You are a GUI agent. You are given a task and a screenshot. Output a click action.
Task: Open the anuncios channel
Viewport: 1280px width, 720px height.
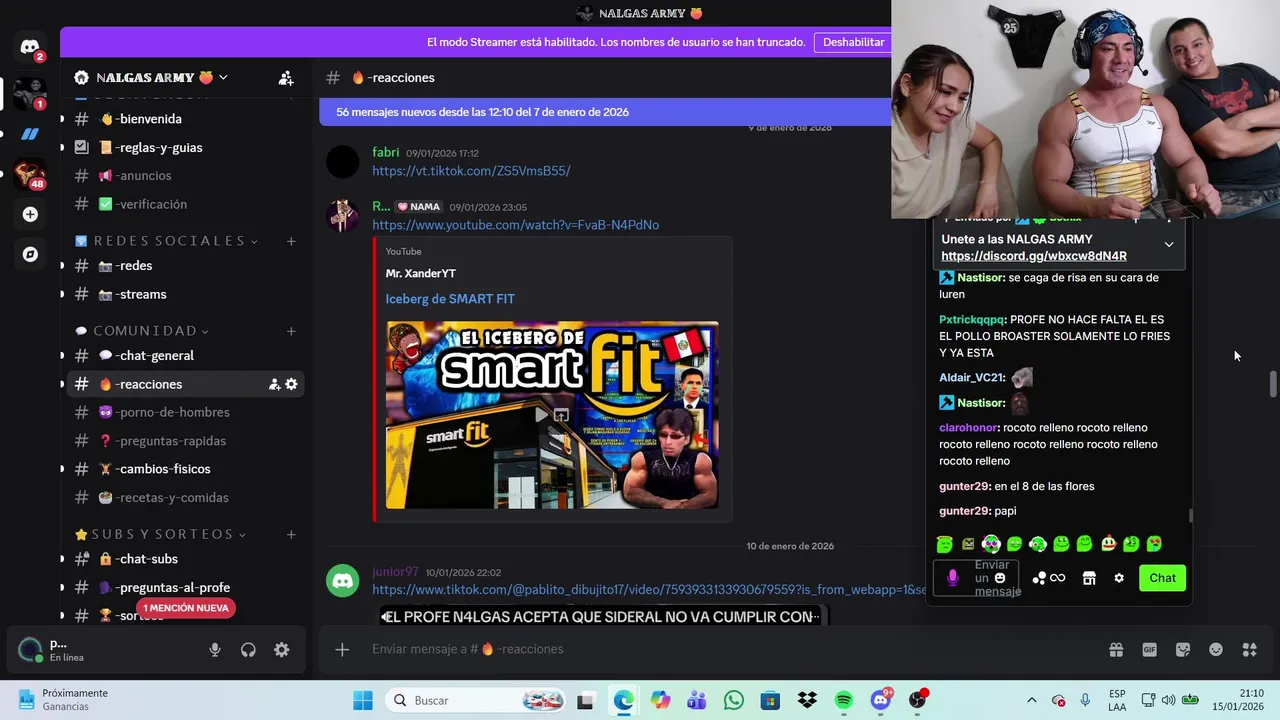[x=185, y=175]
